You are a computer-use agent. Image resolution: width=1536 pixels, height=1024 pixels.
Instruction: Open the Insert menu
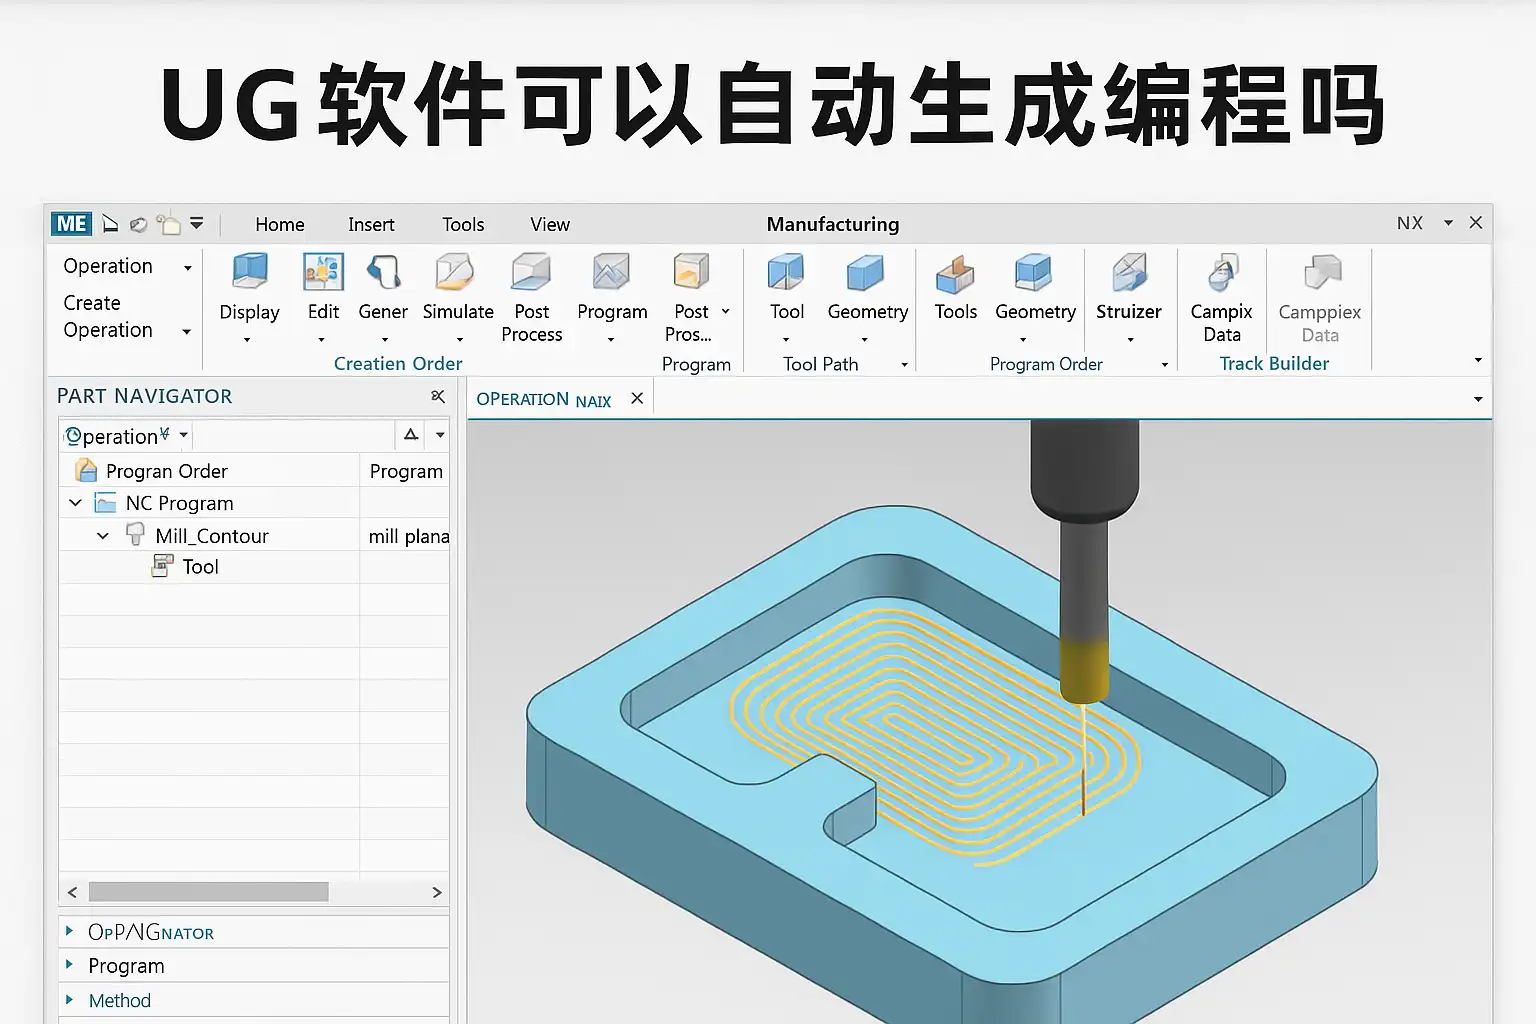pyautogui.click(x=371, y=225)
